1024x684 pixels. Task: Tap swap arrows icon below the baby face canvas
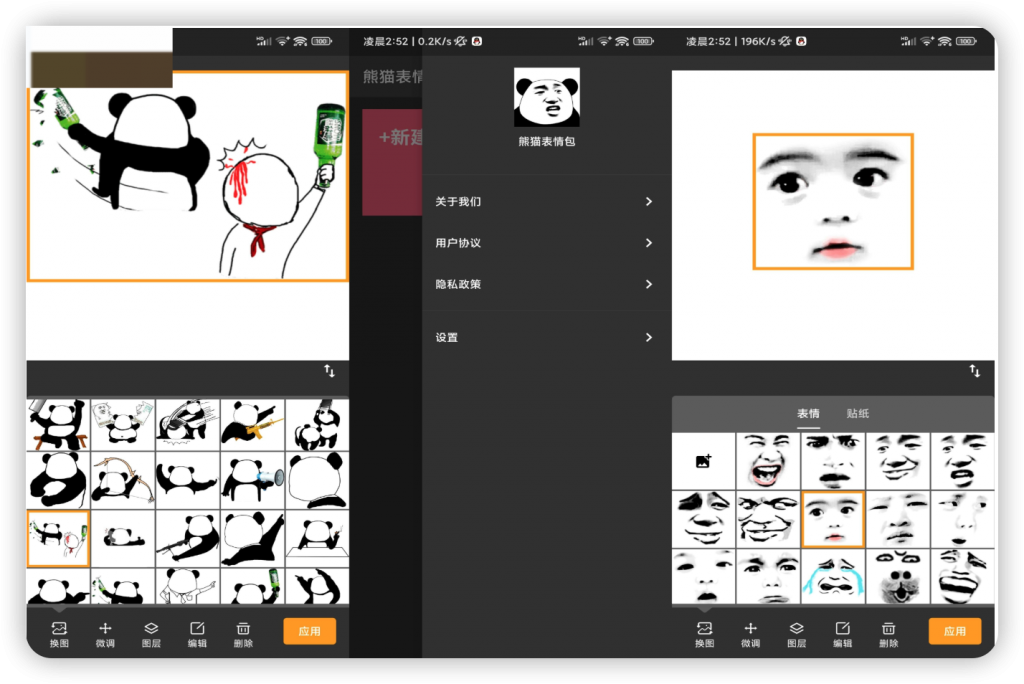(974, 371)
